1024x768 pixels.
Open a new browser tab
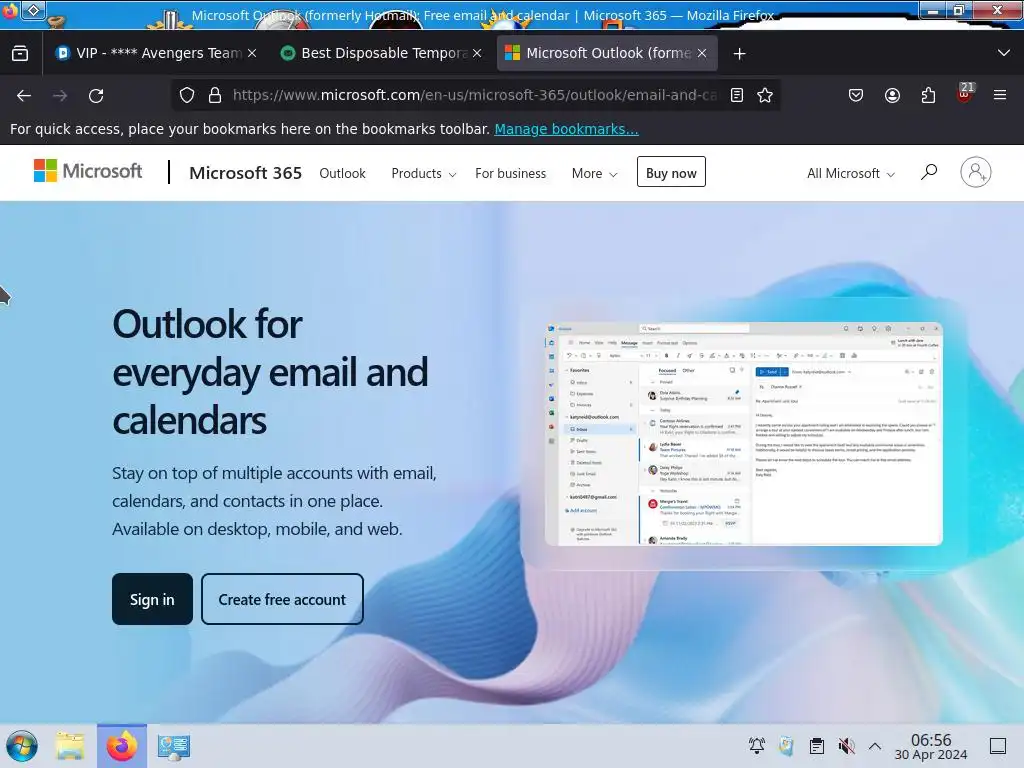click(739, 54)
